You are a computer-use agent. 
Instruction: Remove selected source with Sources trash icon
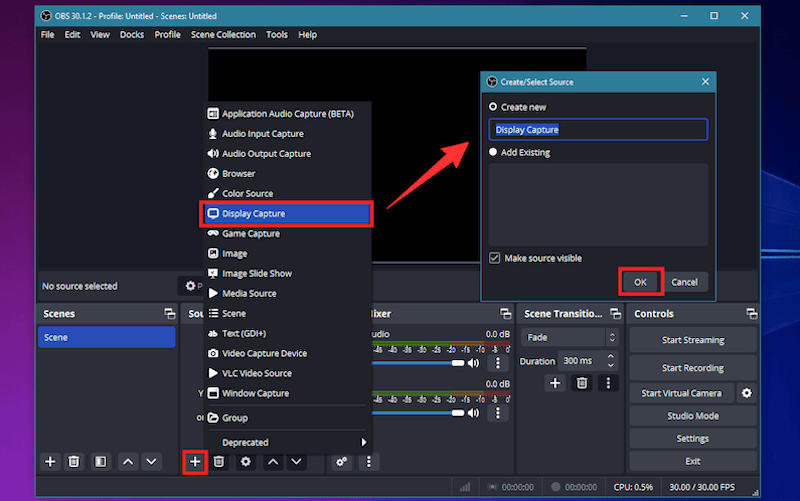[219, 462]
